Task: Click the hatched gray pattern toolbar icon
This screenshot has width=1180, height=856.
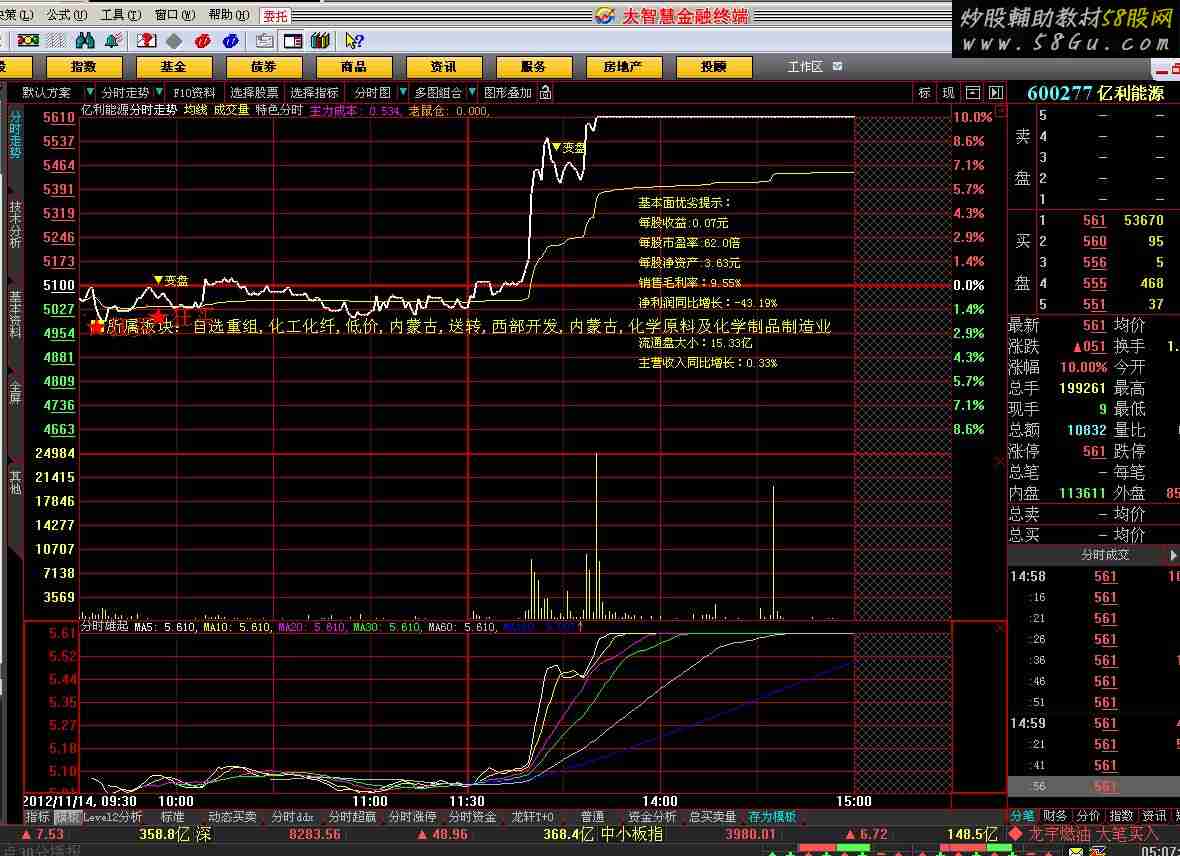Action: coord(57,41)
